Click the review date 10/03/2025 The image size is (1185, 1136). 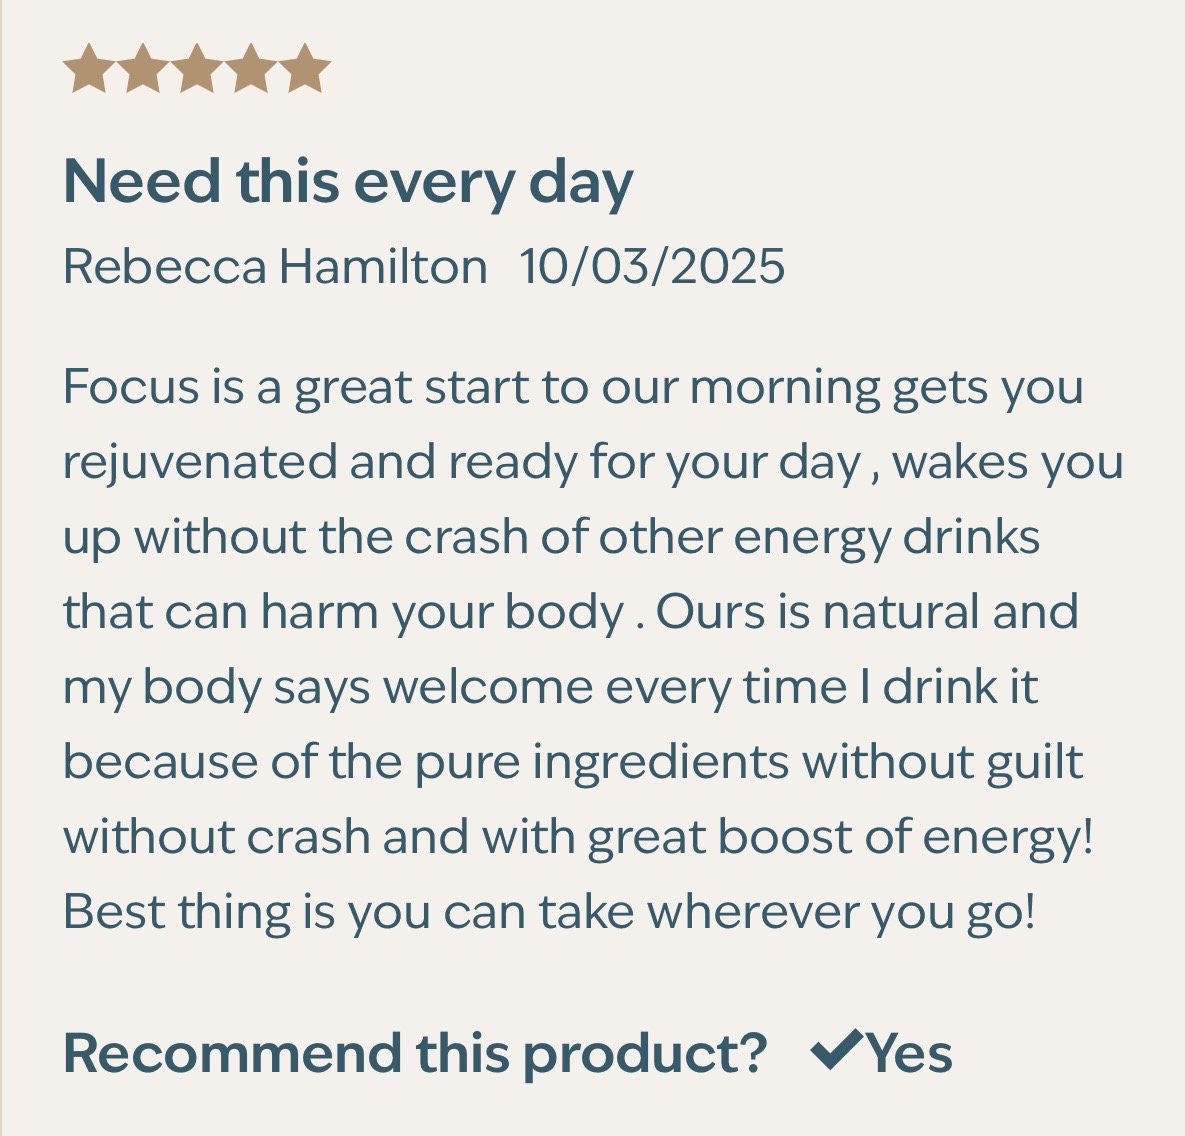pyautogui.click(x=652, y=267)
